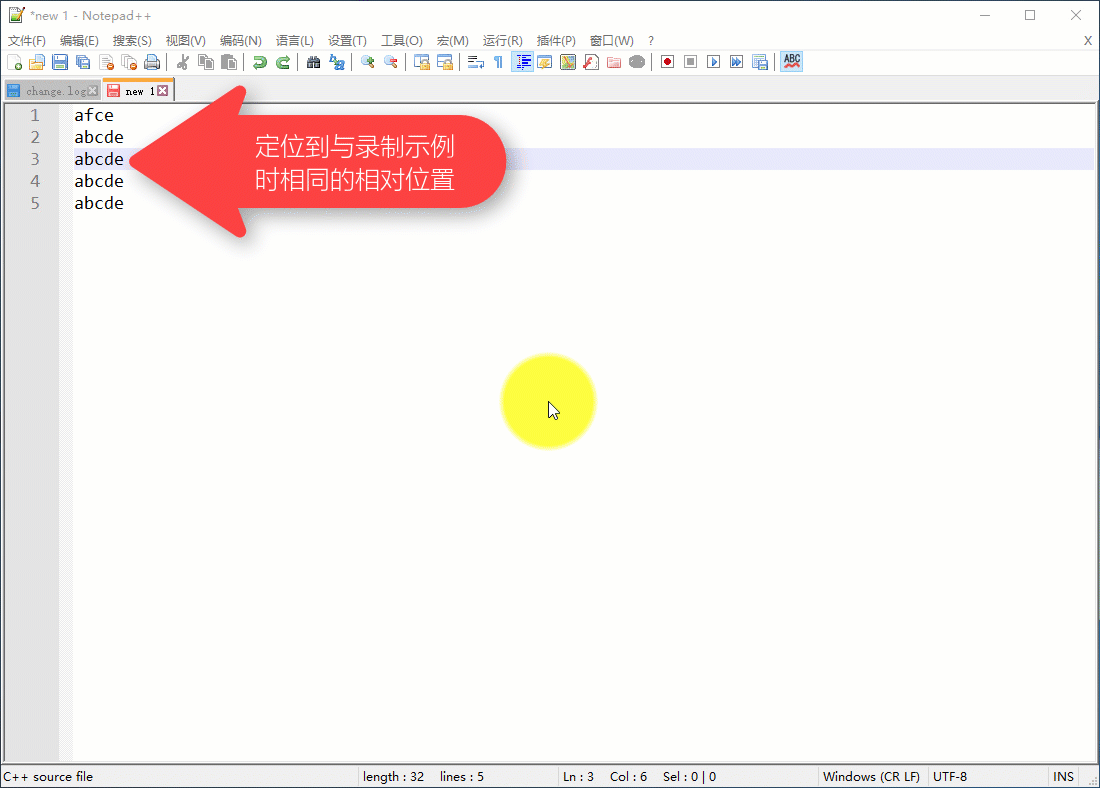Image resolution: width=1100 pixels, height=788 pixels.
Task: Undo last action via toolbar
Action: [260, 62]
